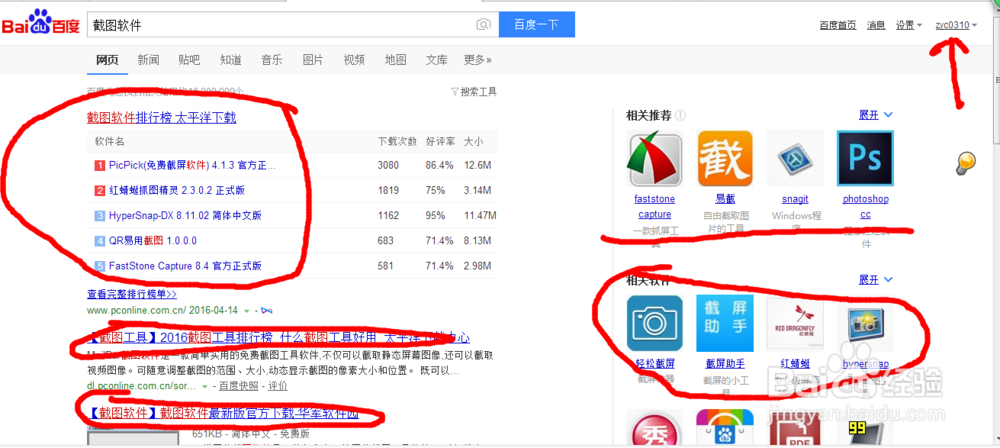Switch to the 地图 tab
Screen dimensions: 1000x448
coord(395,60)
